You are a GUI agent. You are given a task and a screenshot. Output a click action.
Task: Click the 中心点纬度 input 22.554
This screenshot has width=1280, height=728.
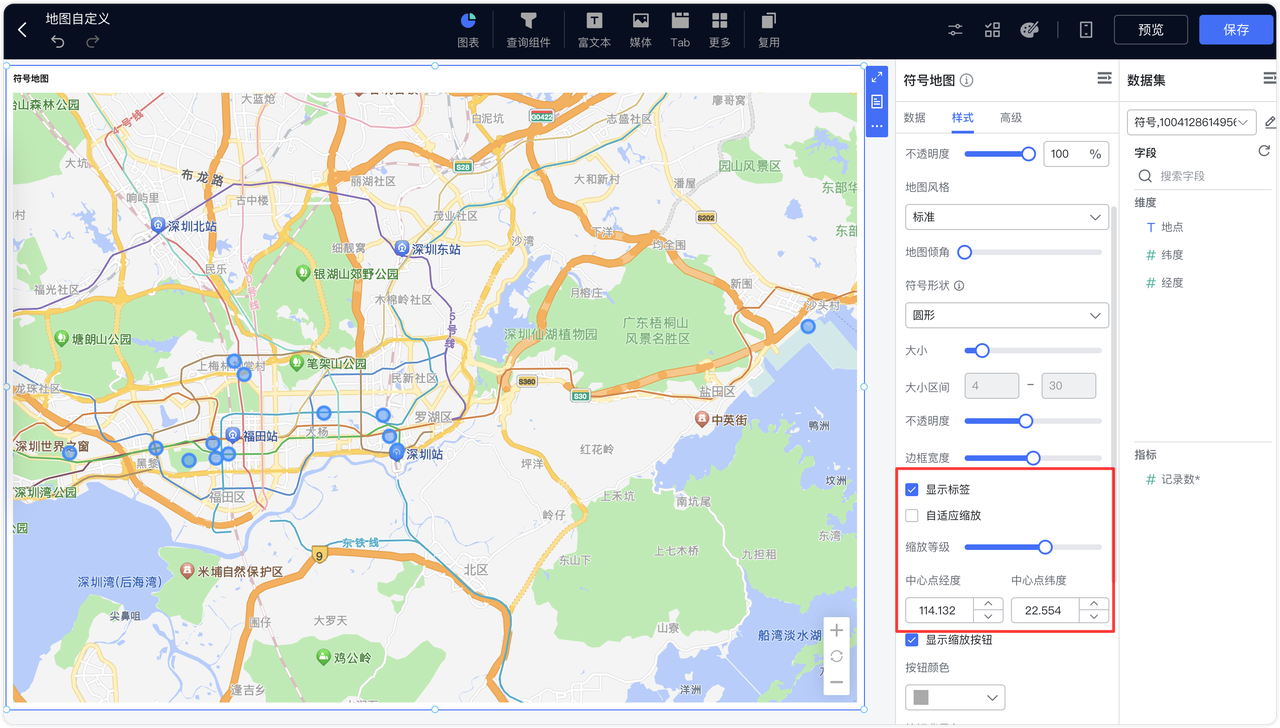[x=1044, y=610]
